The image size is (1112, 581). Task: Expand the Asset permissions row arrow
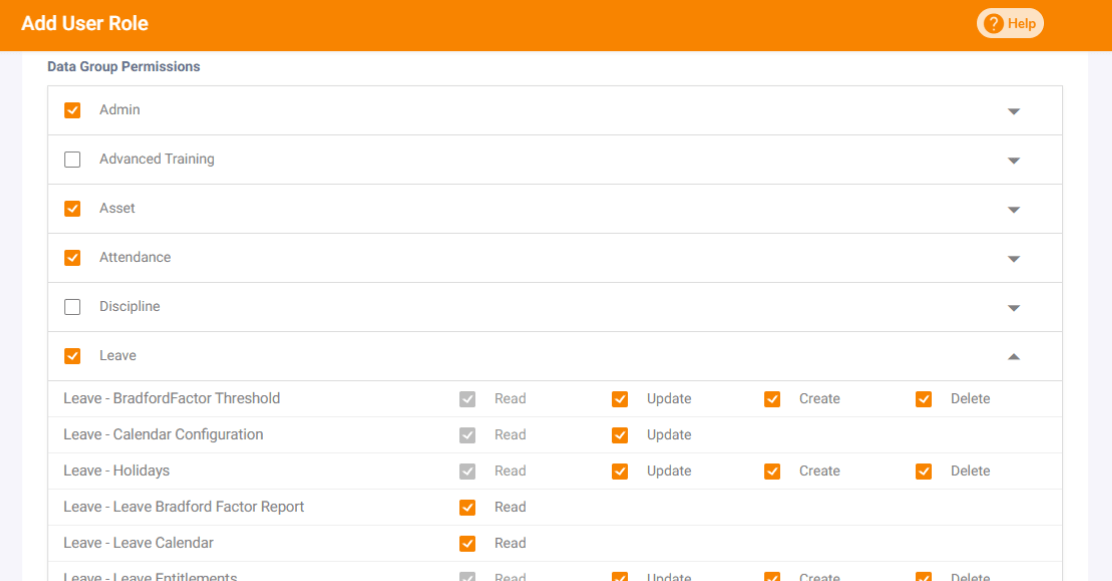[1013, 209]
